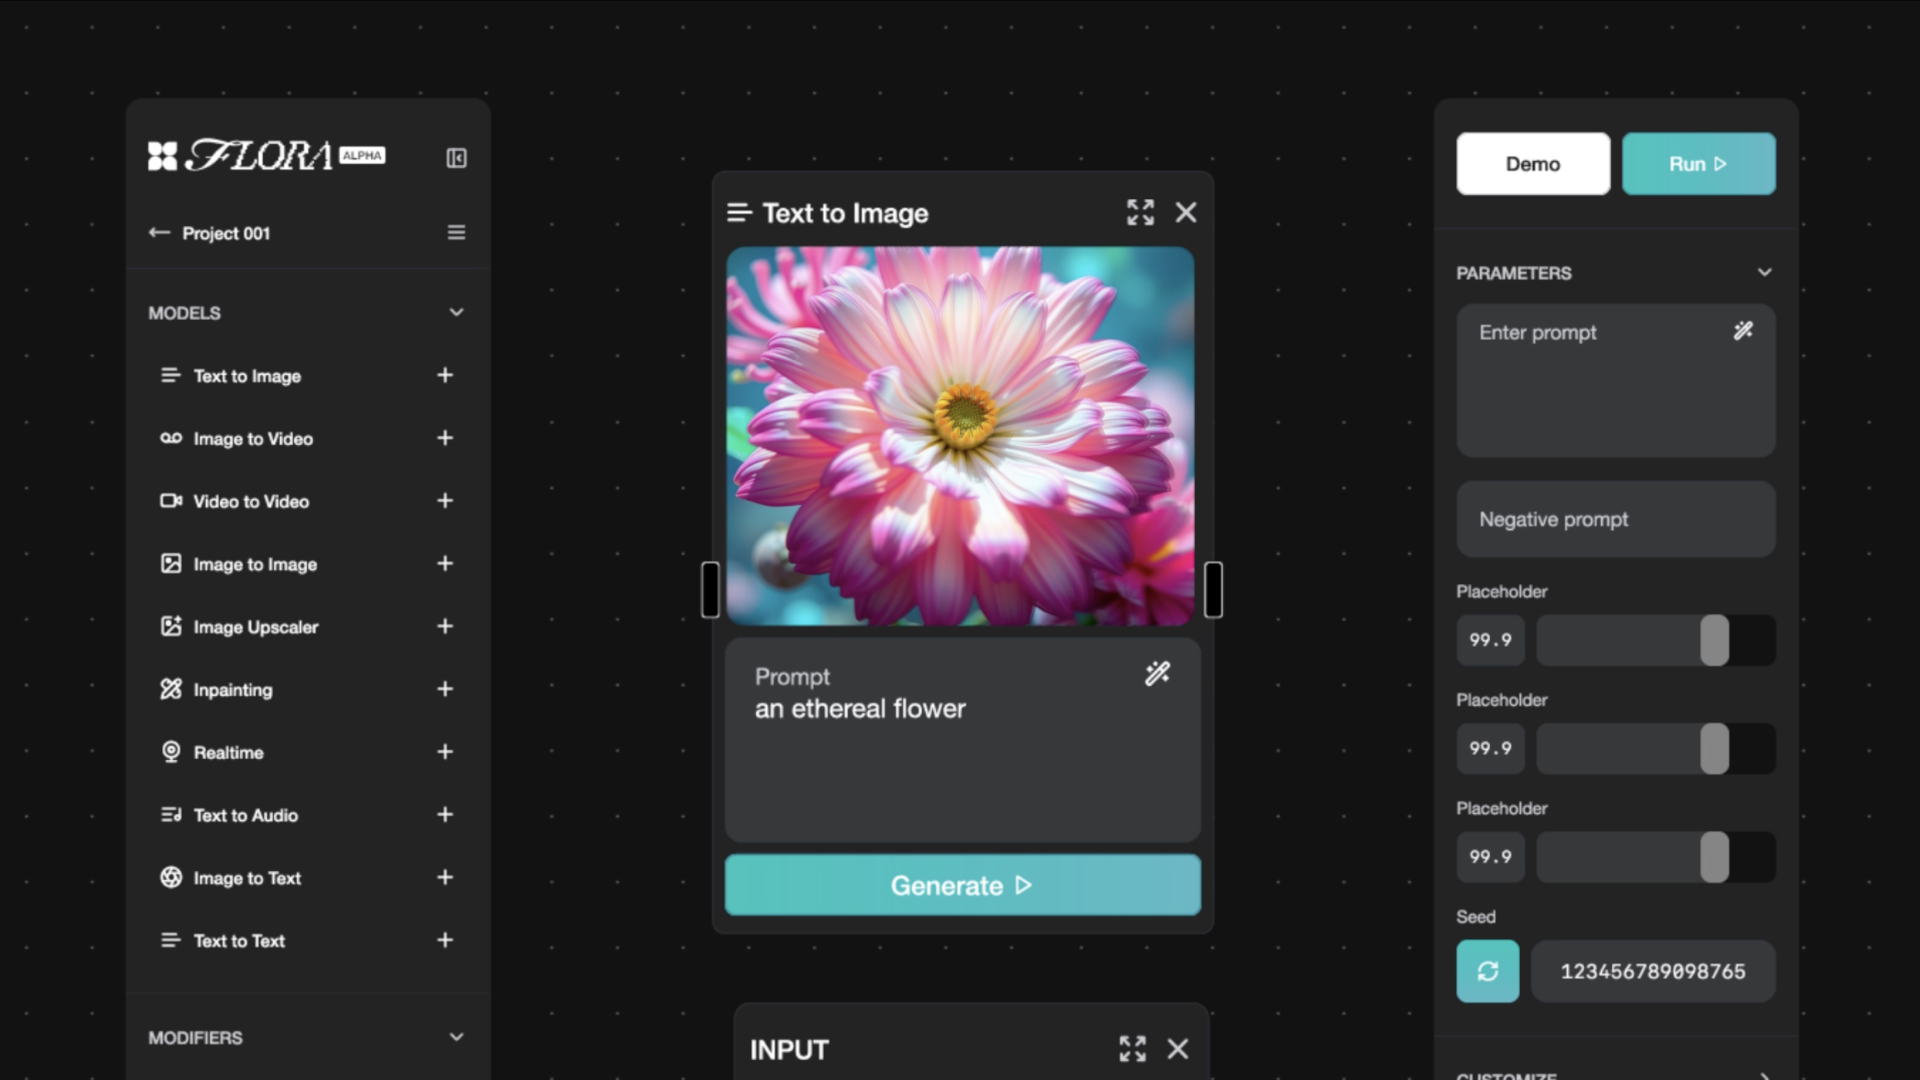Expand the Text to Image node fullscreen
Screen dimensions: 1920x1080
coord(1140,212)
